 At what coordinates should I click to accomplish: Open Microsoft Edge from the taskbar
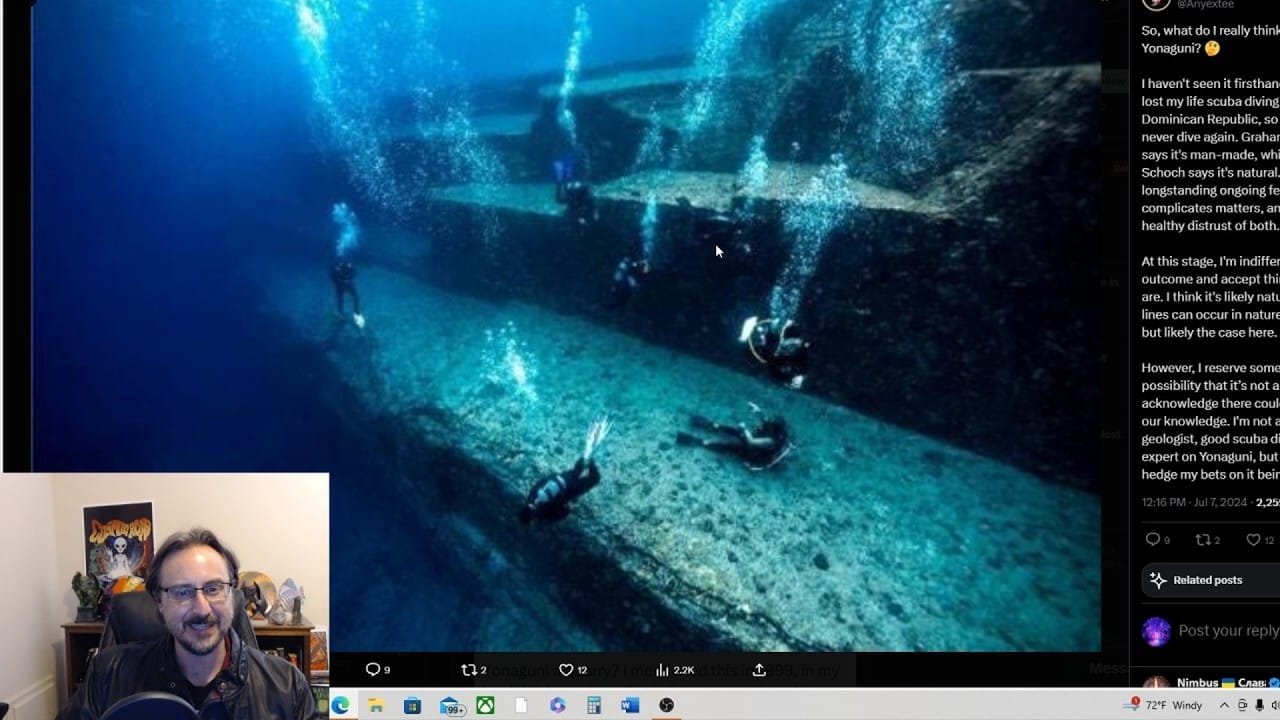(340, 705)
